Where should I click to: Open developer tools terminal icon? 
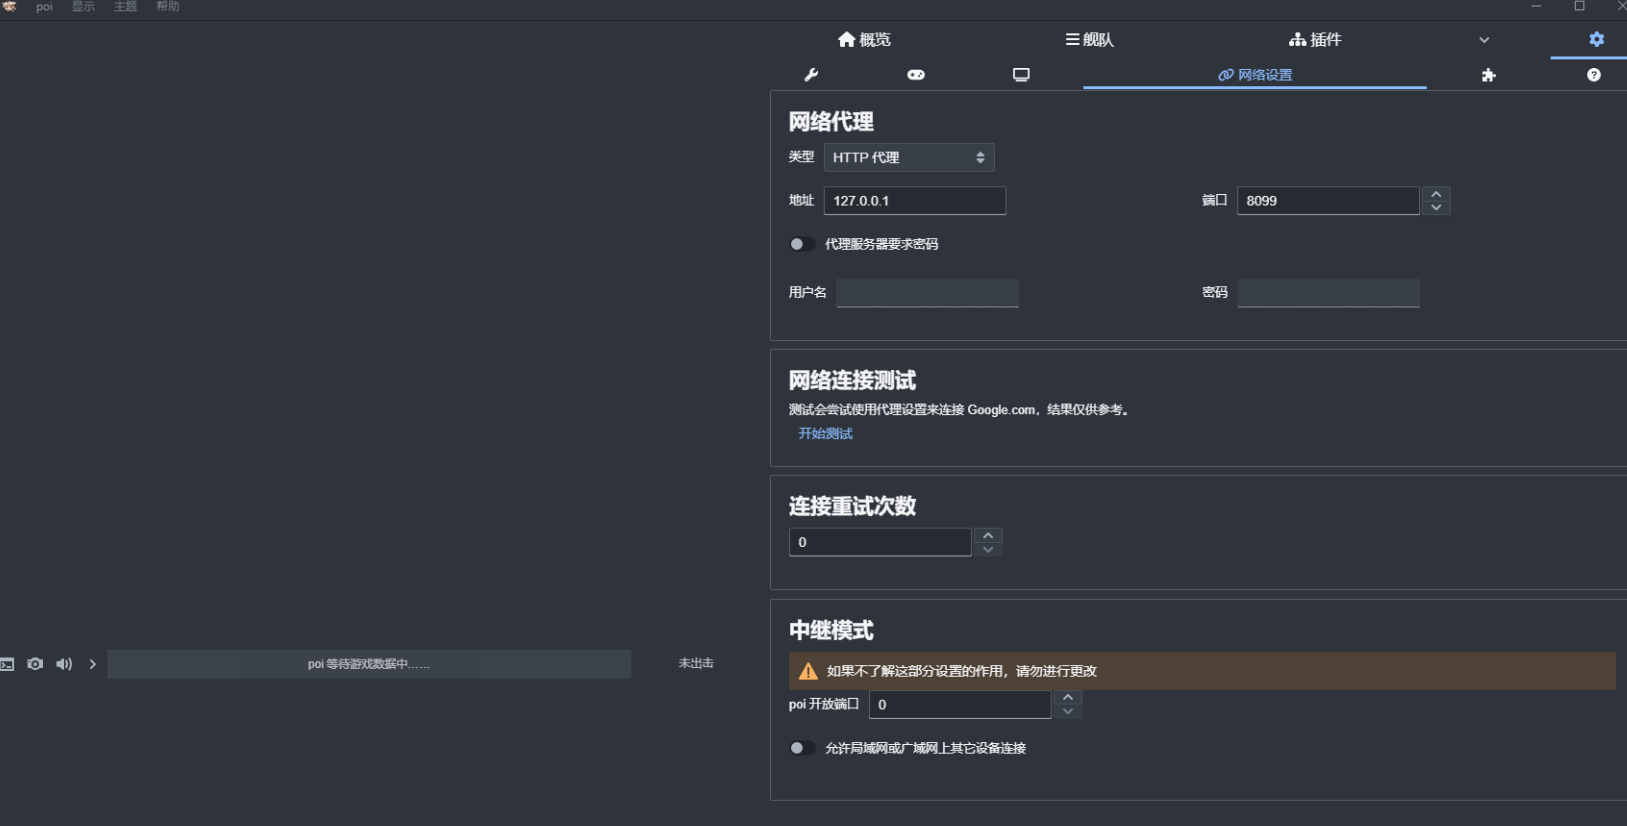click(7, 664)
